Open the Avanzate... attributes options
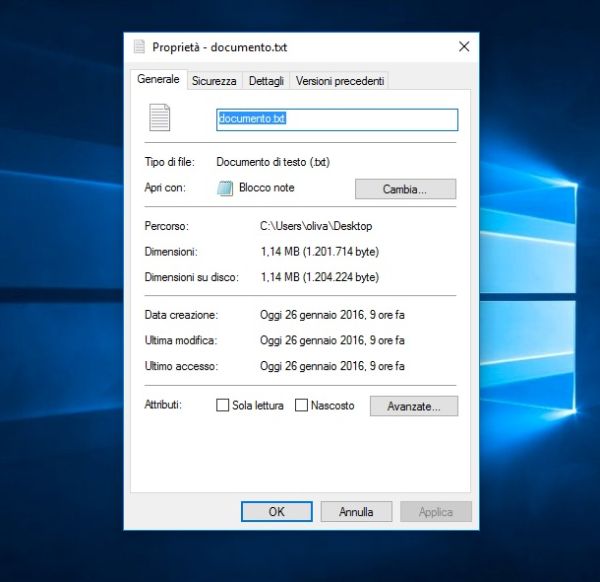 pyautogui.click(x=413, y=406)
